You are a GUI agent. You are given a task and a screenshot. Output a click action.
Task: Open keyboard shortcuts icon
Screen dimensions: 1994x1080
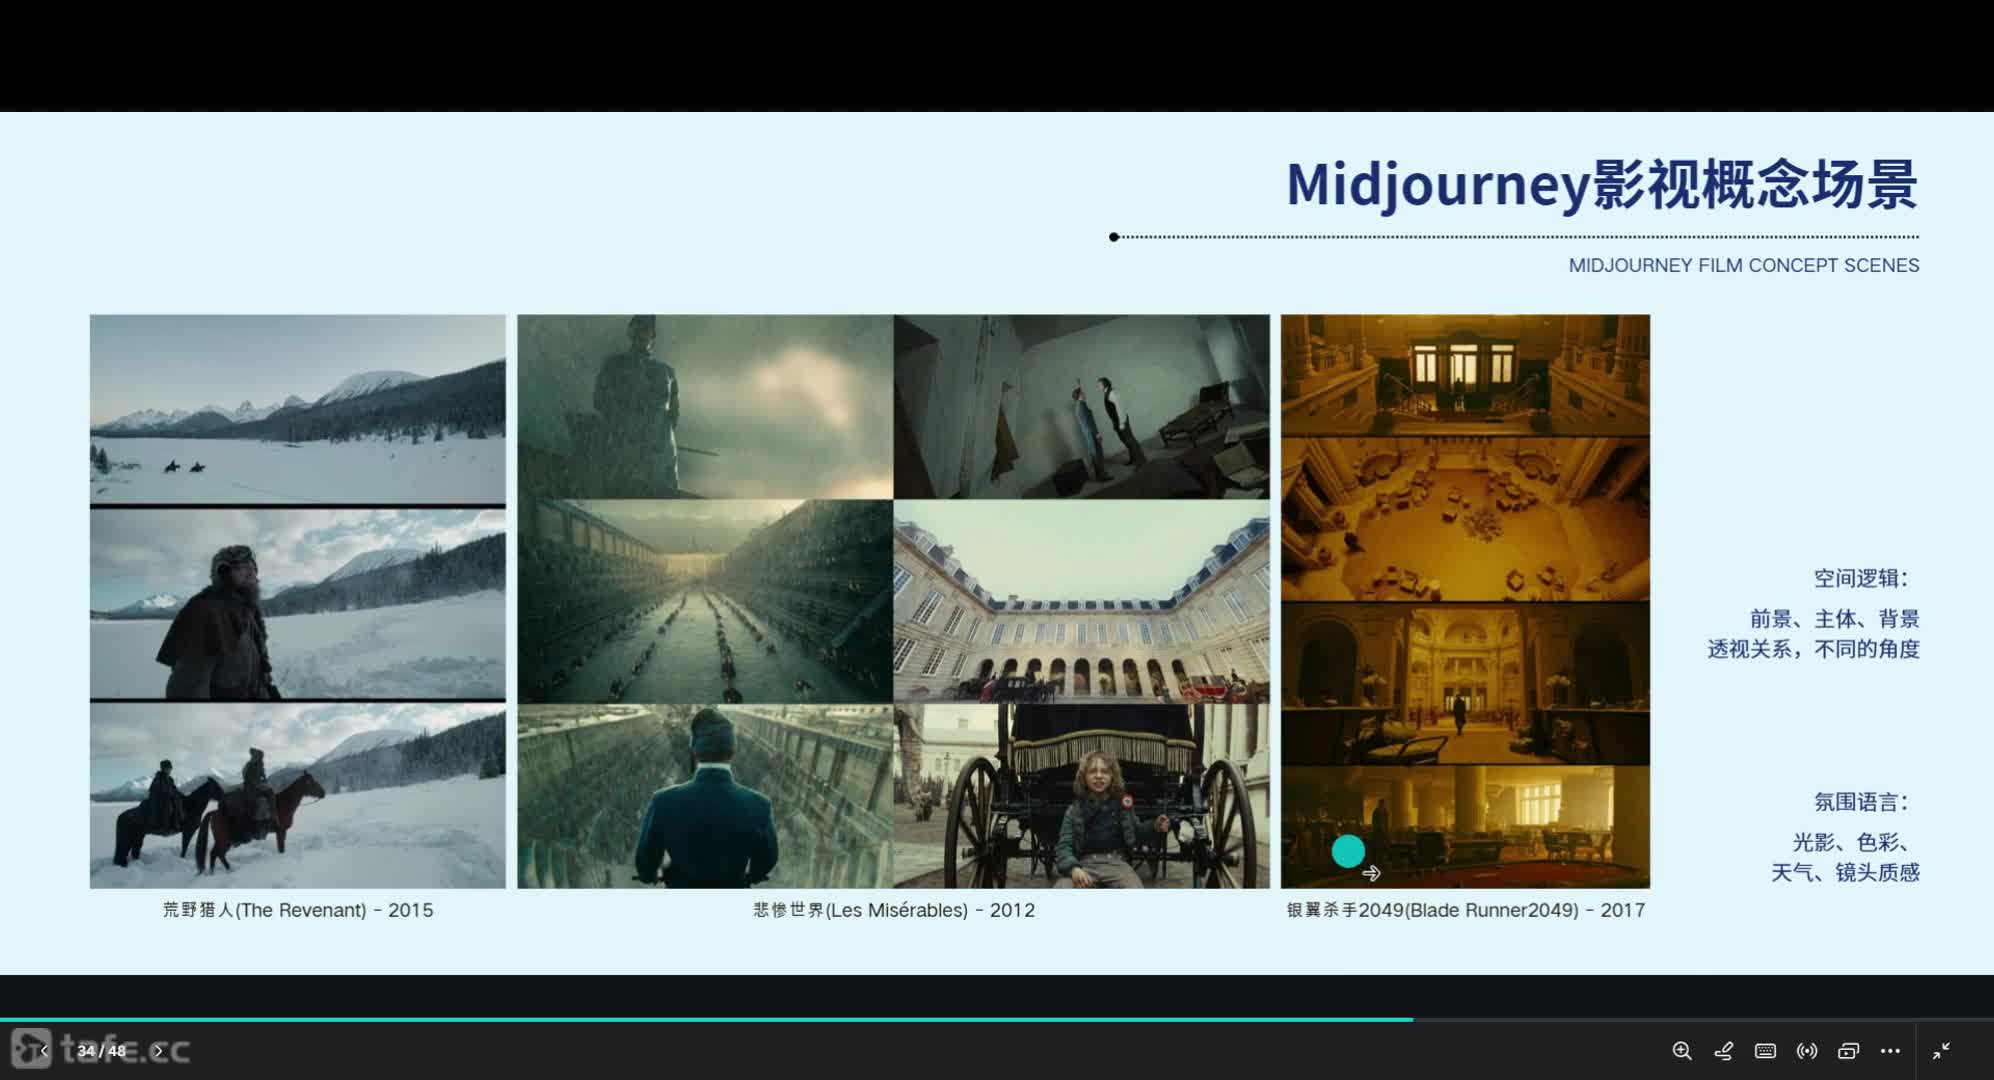1765,1051
